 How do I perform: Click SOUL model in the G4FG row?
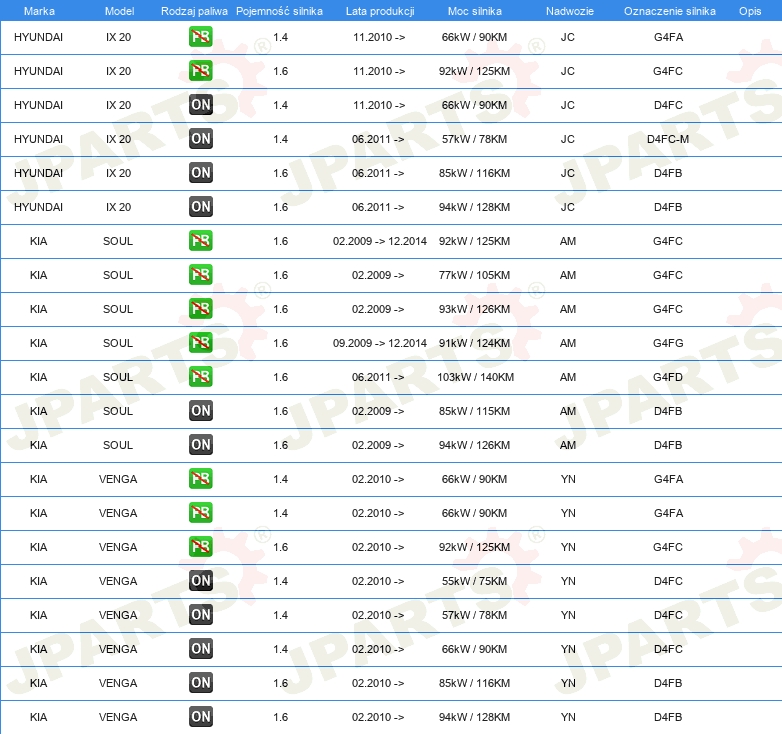pyautogui.click(x=118, y=343)
